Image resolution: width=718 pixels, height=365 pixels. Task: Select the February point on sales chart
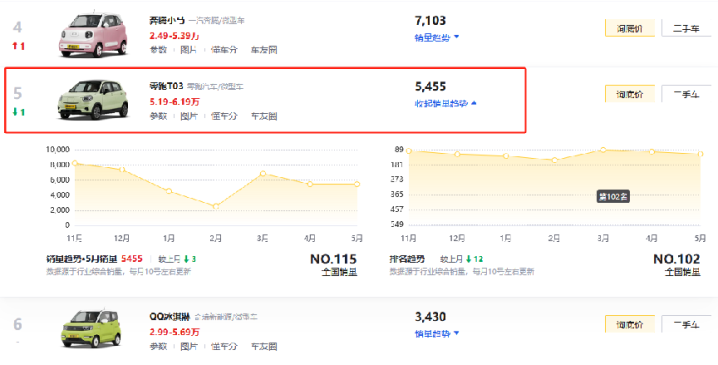coord(216,207)
